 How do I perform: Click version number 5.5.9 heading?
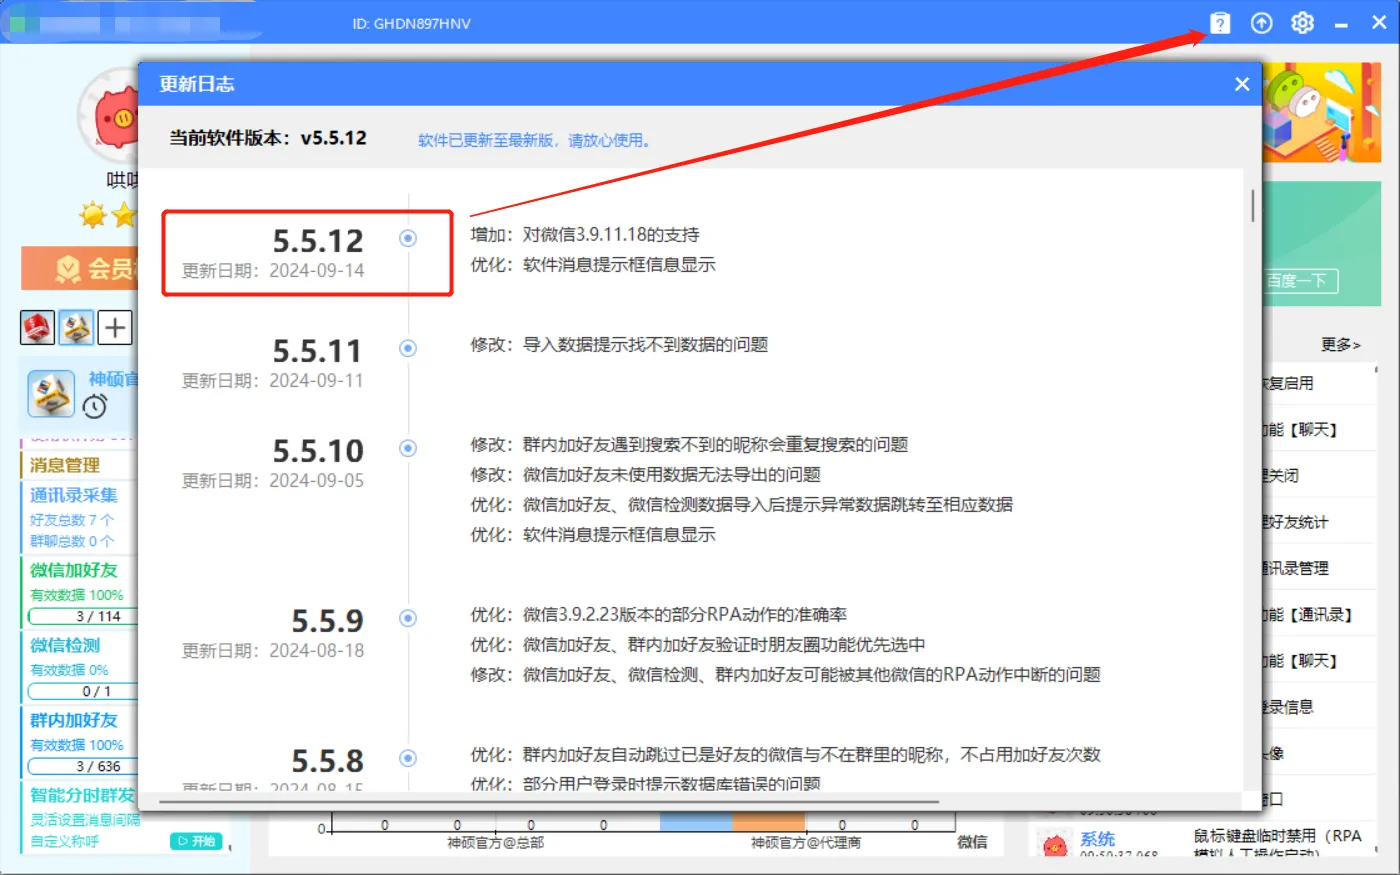pos(328,621)
